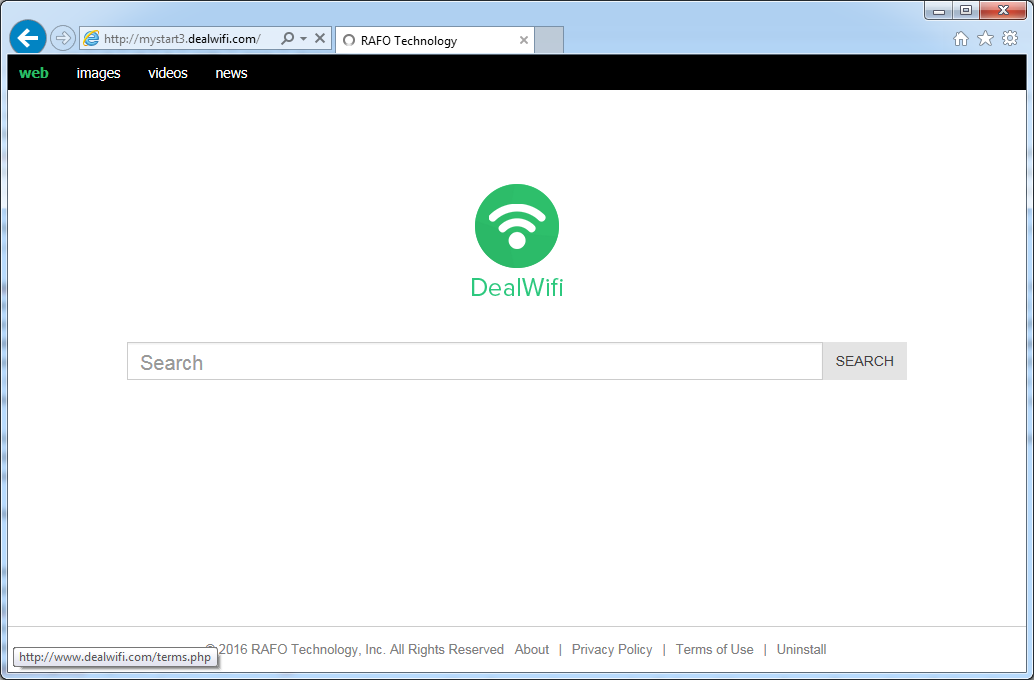Restore down the browser window
The height and width of the screenshot is (680, 1034).
click(966, 10)
